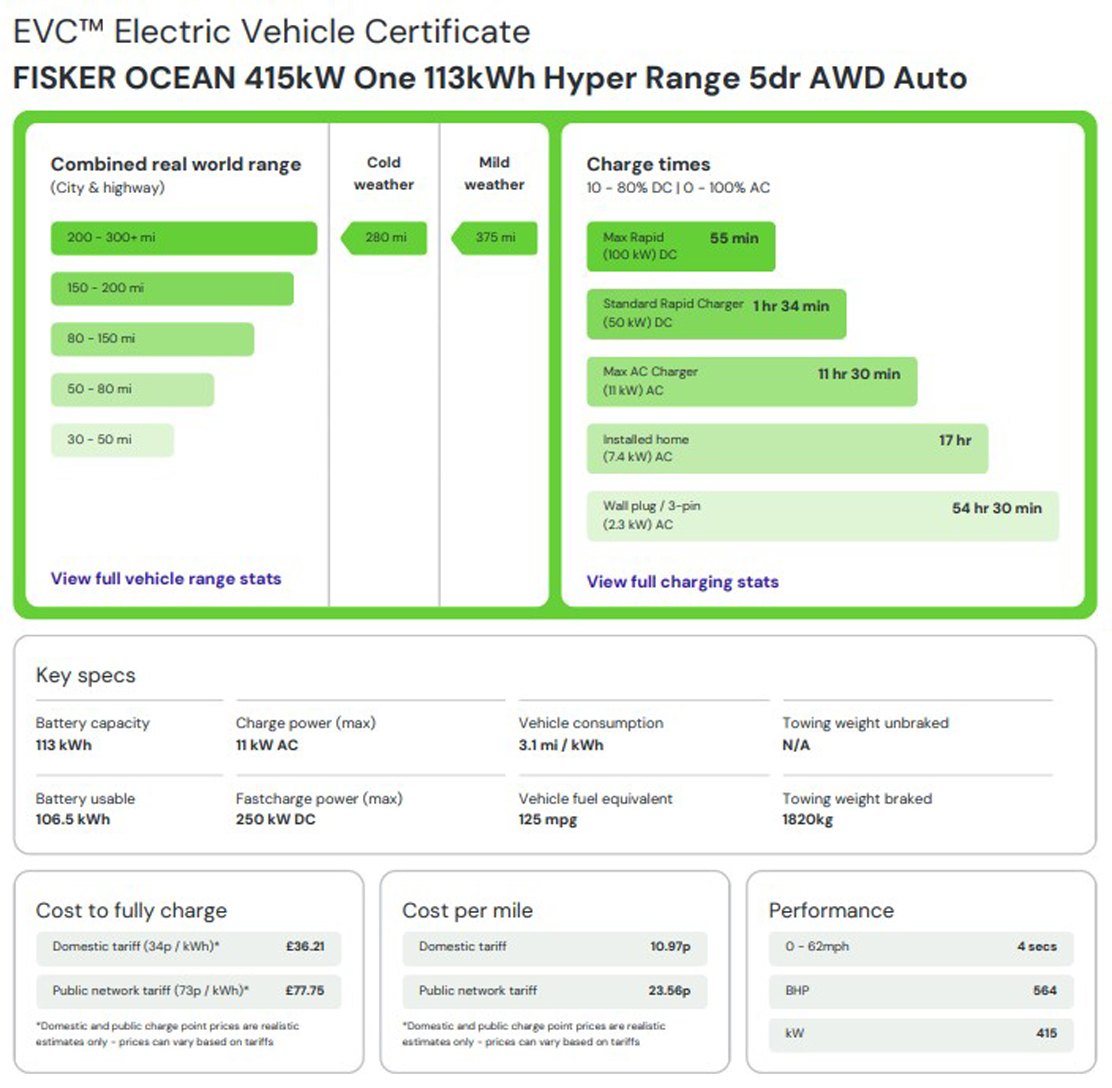
Task: Click the Max AC Charger 11 kW bar
Action: tap(752, 381)
